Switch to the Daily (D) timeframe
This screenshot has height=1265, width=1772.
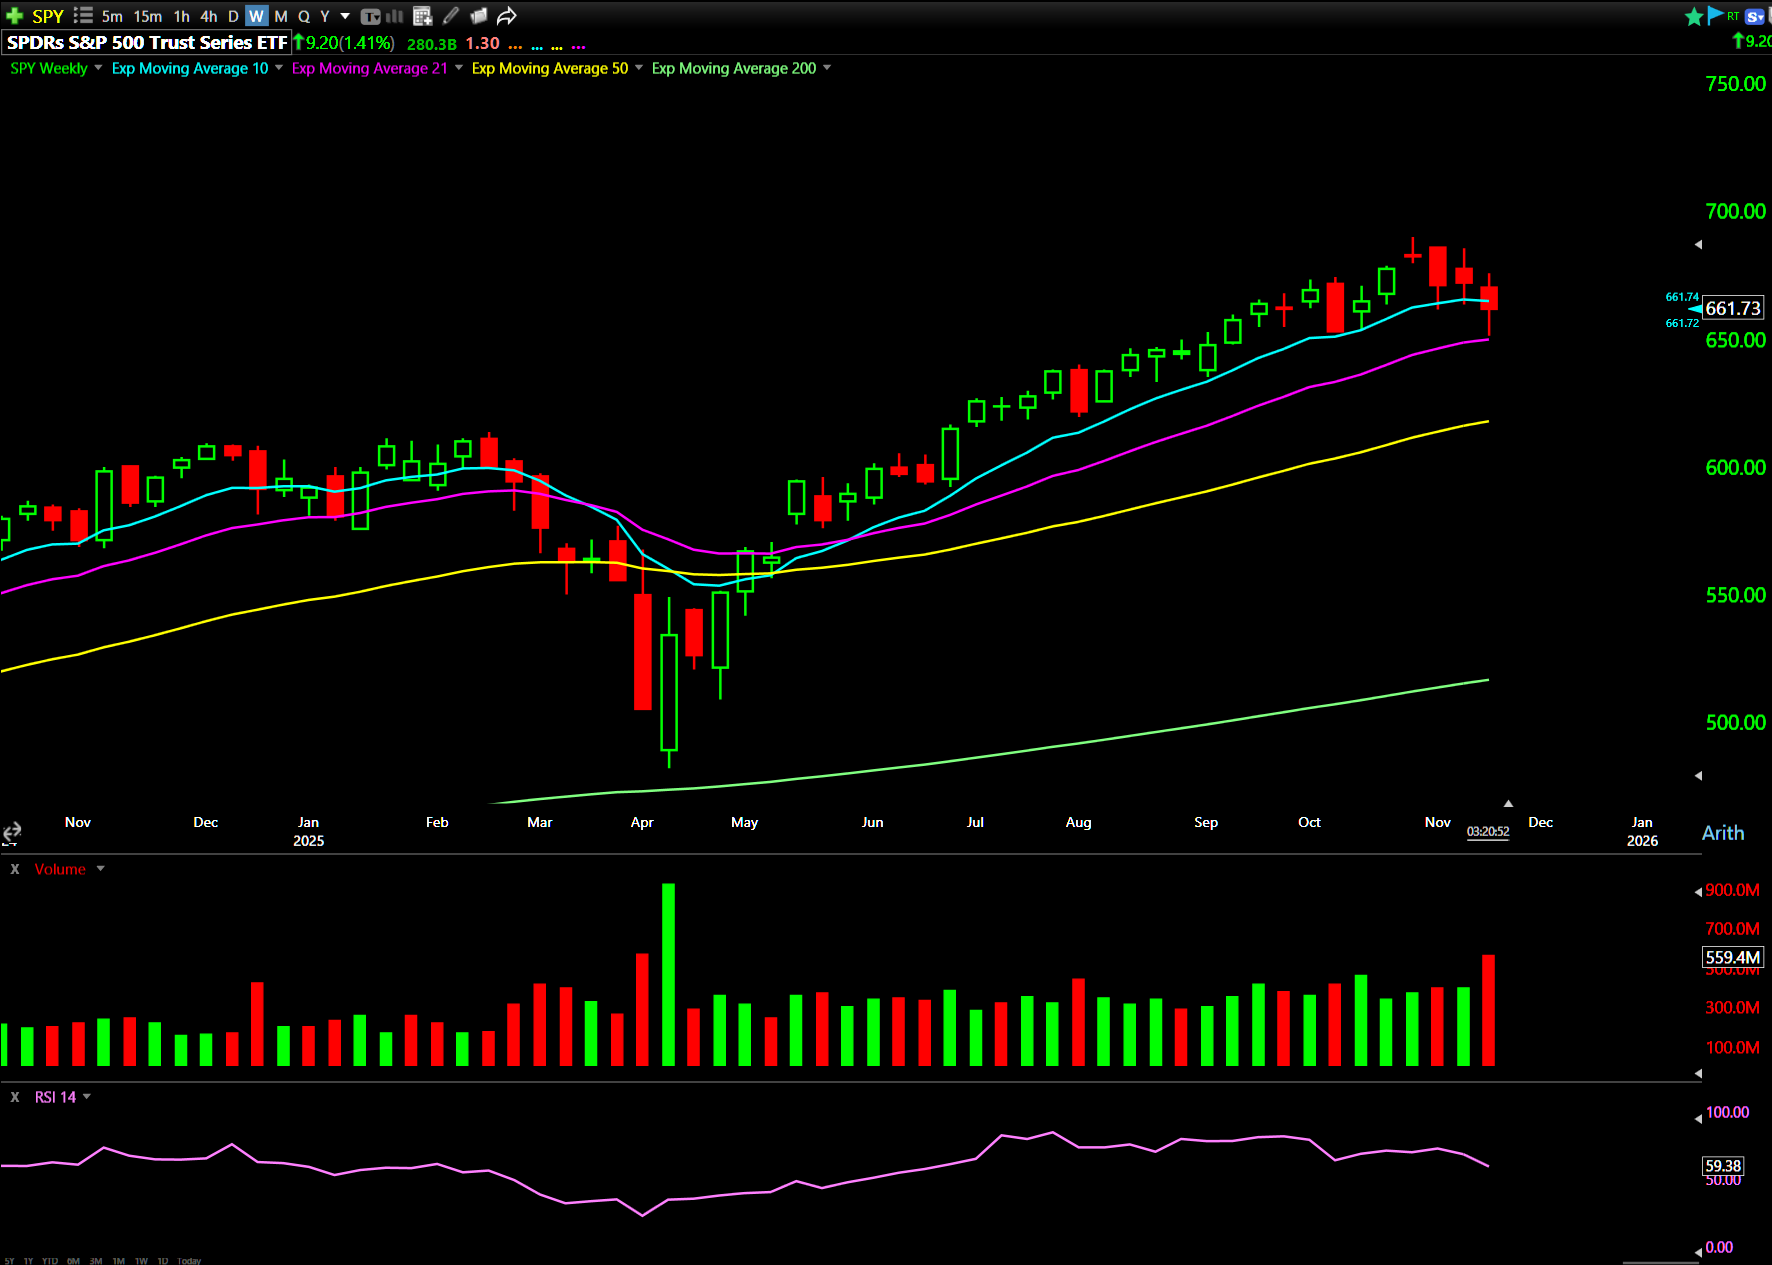coord(233,16)
